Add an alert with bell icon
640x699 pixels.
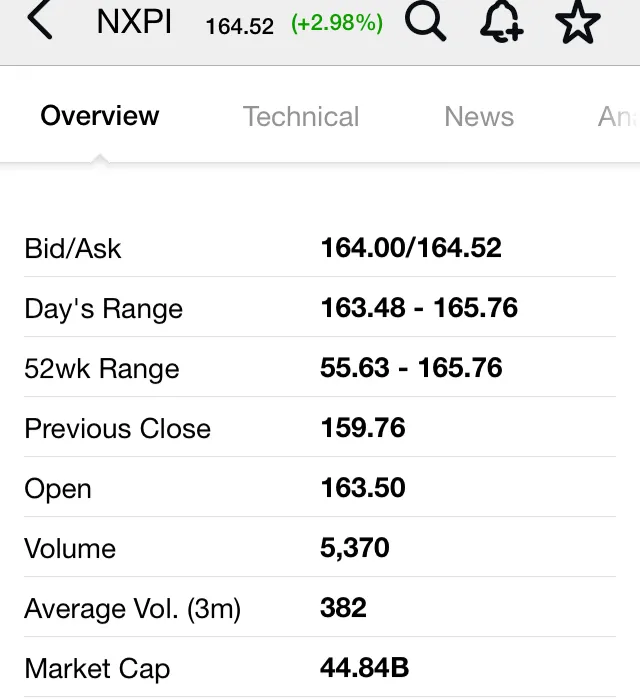pos(502,21)
